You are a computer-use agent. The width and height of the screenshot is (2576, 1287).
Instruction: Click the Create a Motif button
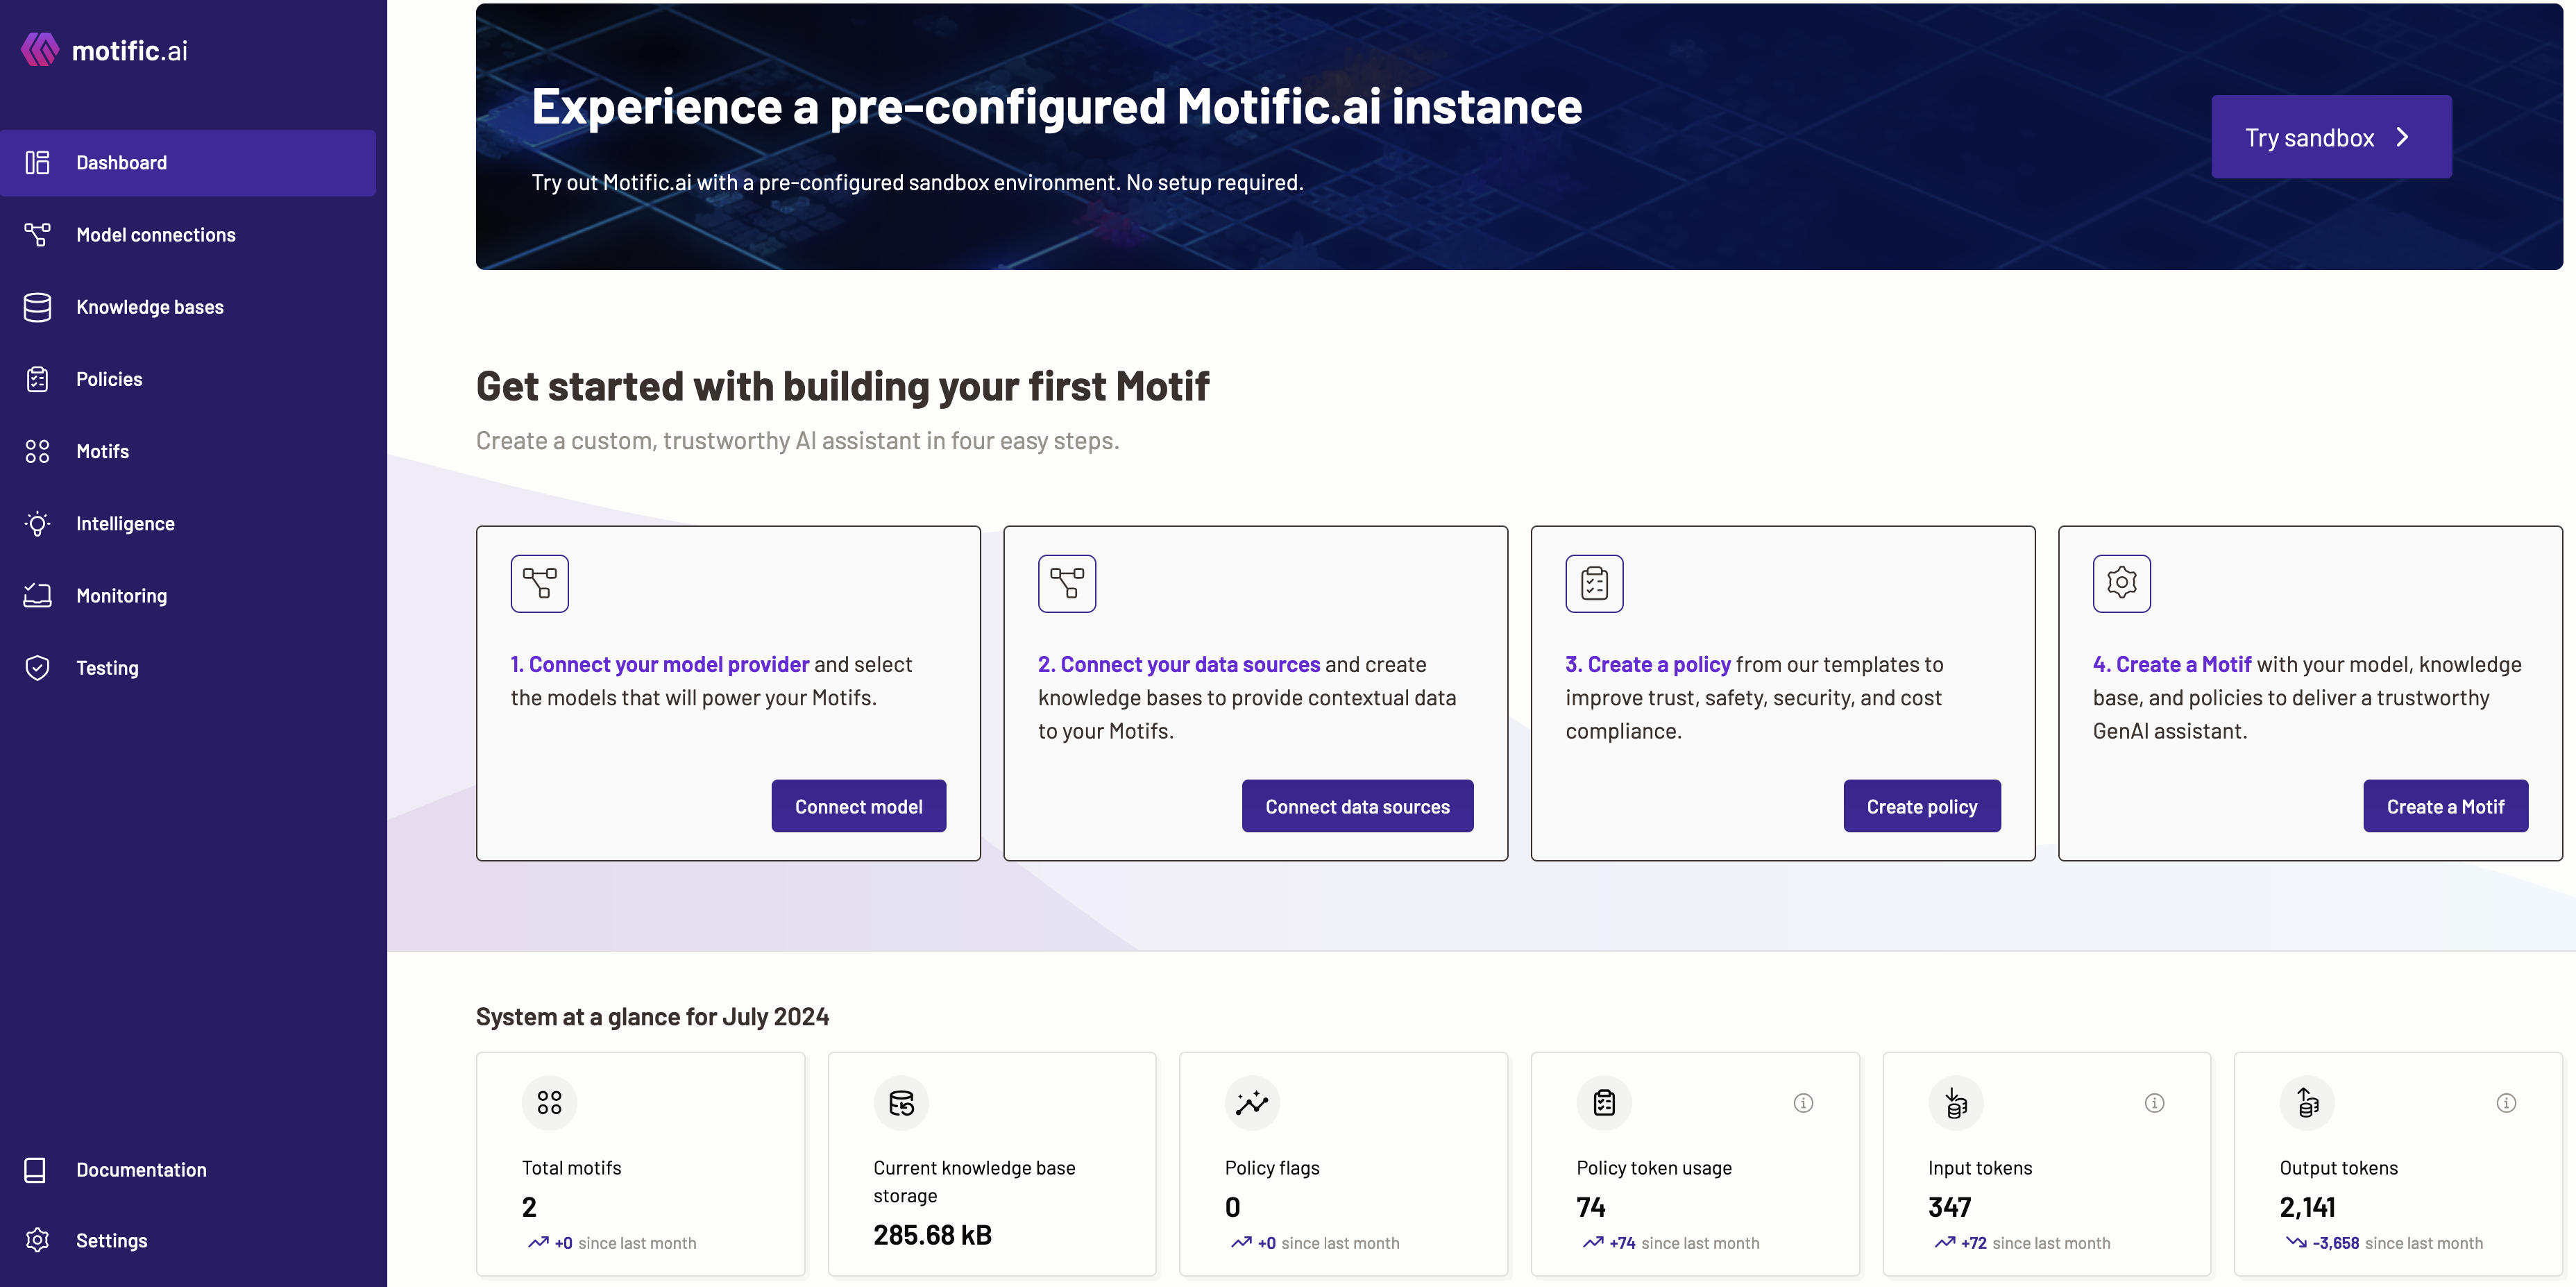(x=2445, y=806)
